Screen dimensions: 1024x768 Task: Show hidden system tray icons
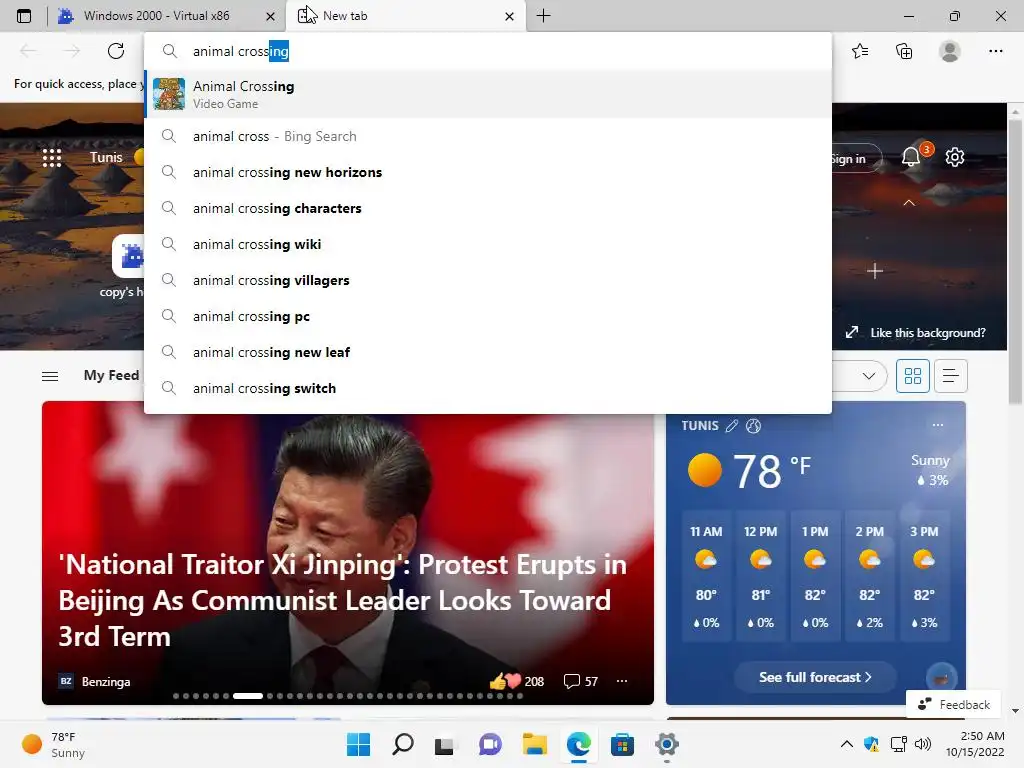pyautogui.click(x=846, y=744)
